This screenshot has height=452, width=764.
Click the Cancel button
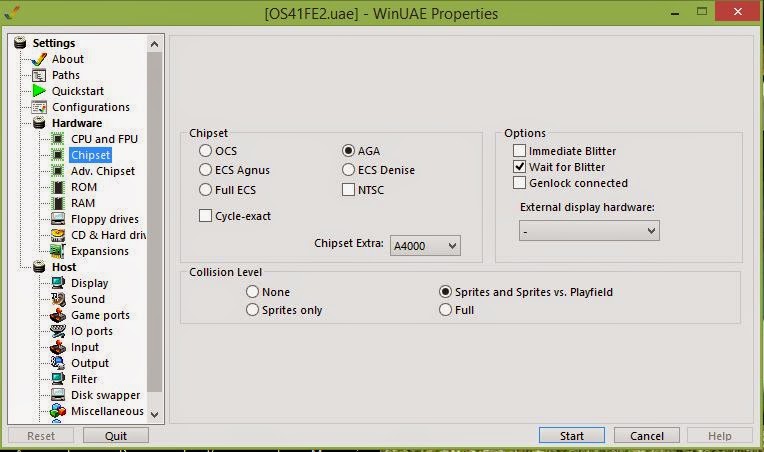click(x=647, y=435)
